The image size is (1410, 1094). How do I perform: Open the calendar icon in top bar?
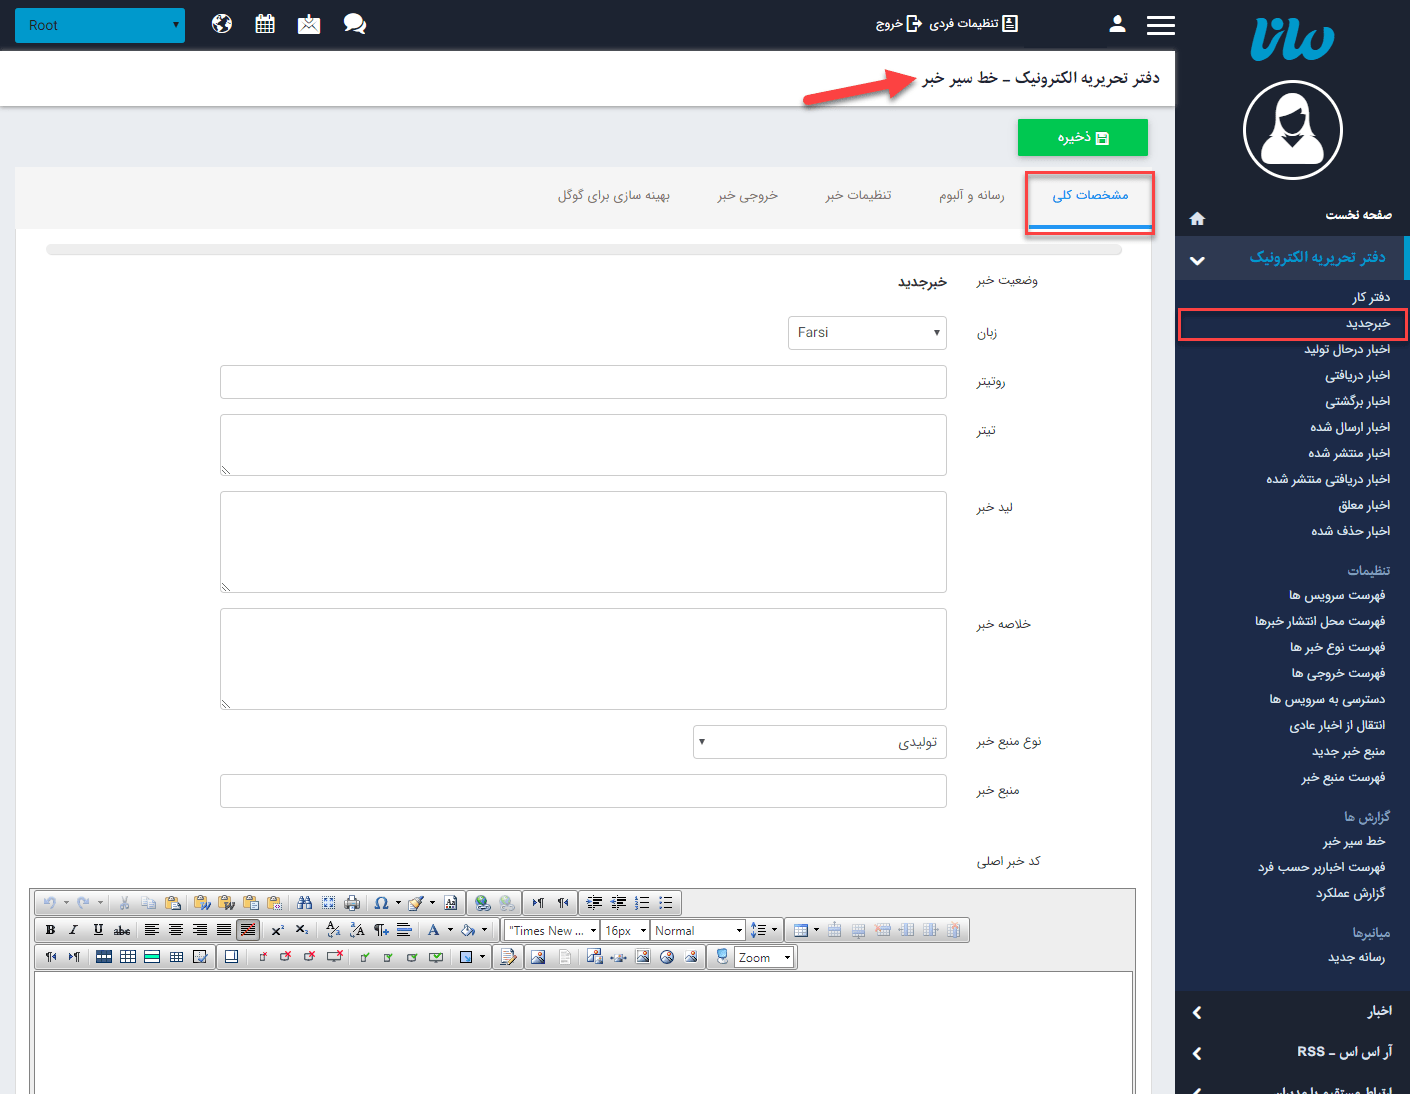tap(265, 24)
